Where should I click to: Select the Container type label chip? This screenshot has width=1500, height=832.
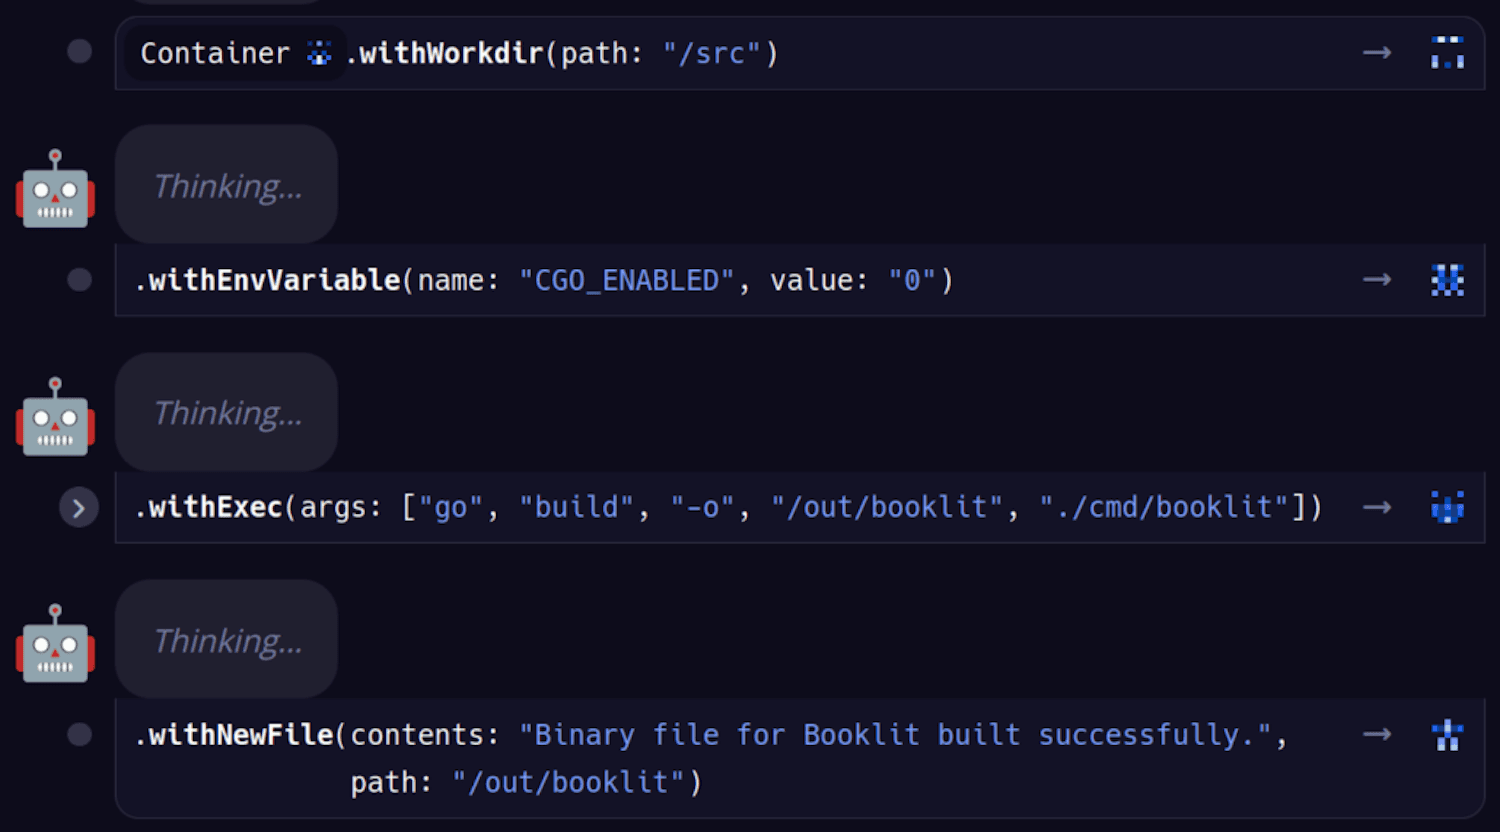pos(215,53)
